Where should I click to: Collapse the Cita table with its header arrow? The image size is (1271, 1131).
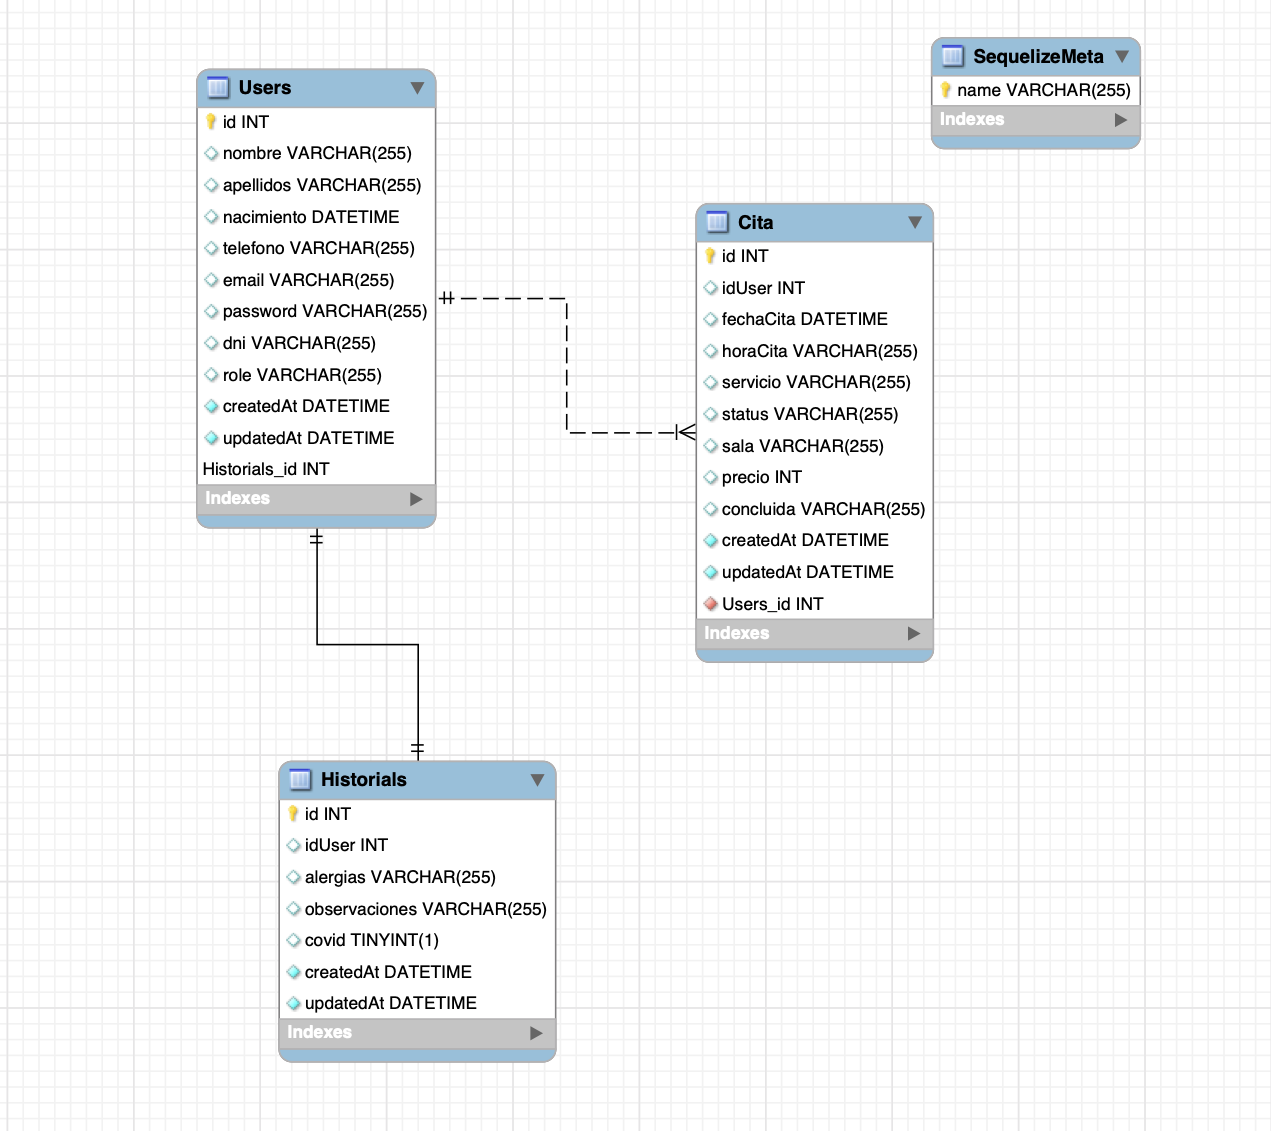point(915,223)
